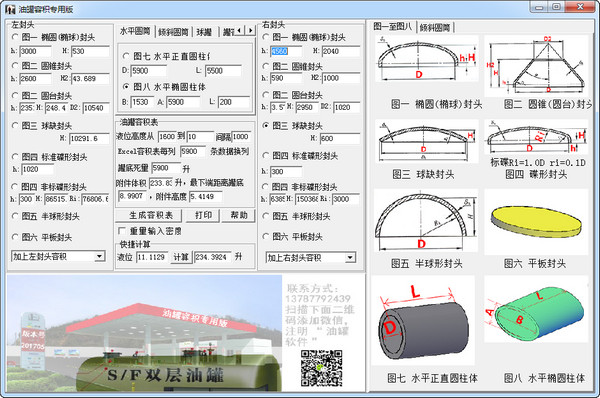Click 图七 水平正直圆柱体 cylinder image
The width and height of the screenshot is (600, 398).
(x=423, y=321)
